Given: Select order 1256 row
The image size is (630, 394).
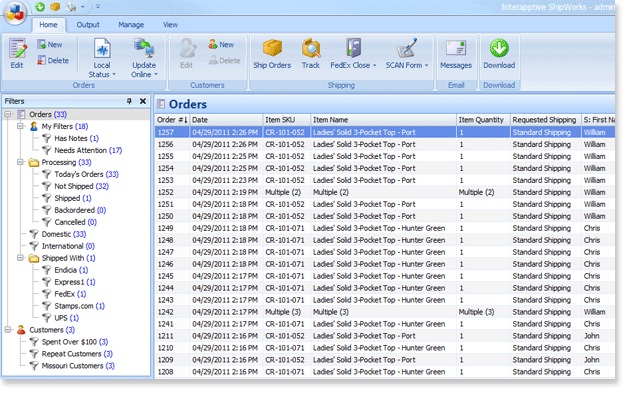Looking at the screenshot, I should coord(385,144).
